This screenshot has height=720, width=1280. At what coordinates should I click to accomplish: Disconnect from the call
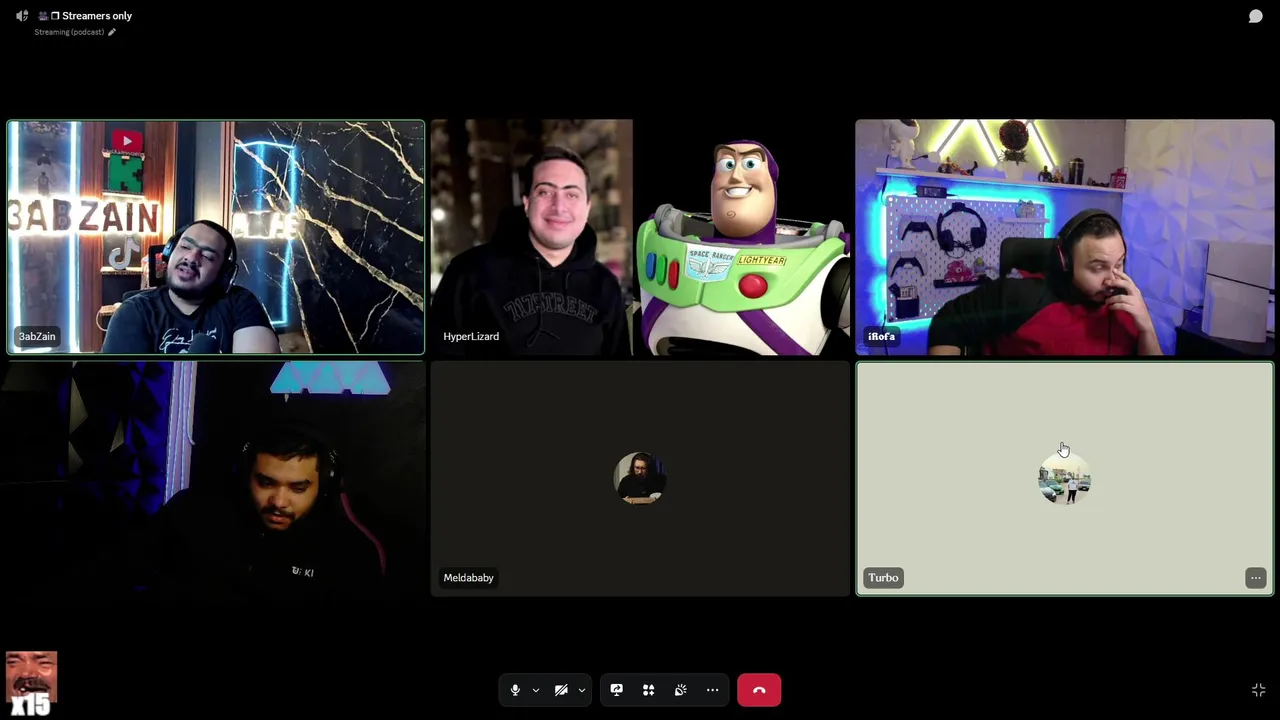pyautogui.click(x=759, y=690)
